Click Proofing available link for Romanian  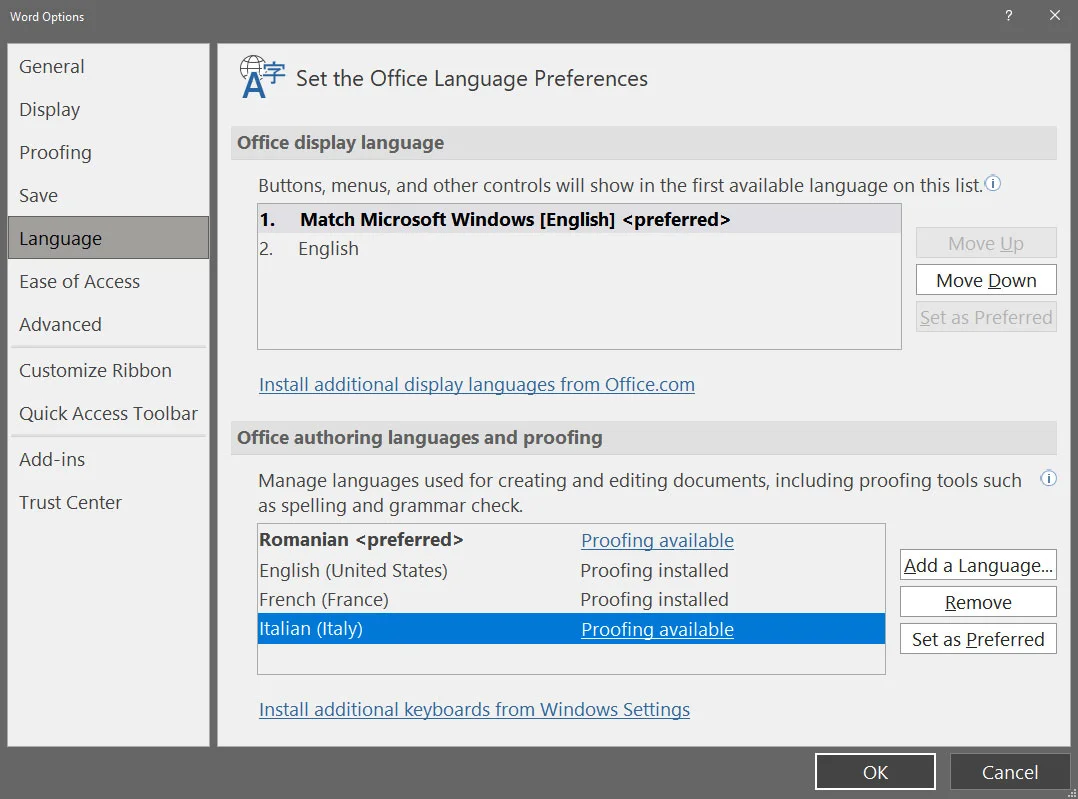pos(657,540)
